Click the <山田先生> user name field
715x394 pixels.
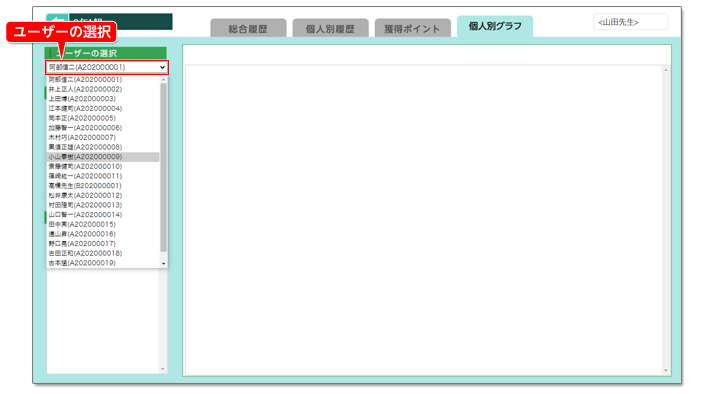click(x=631, y=22)
